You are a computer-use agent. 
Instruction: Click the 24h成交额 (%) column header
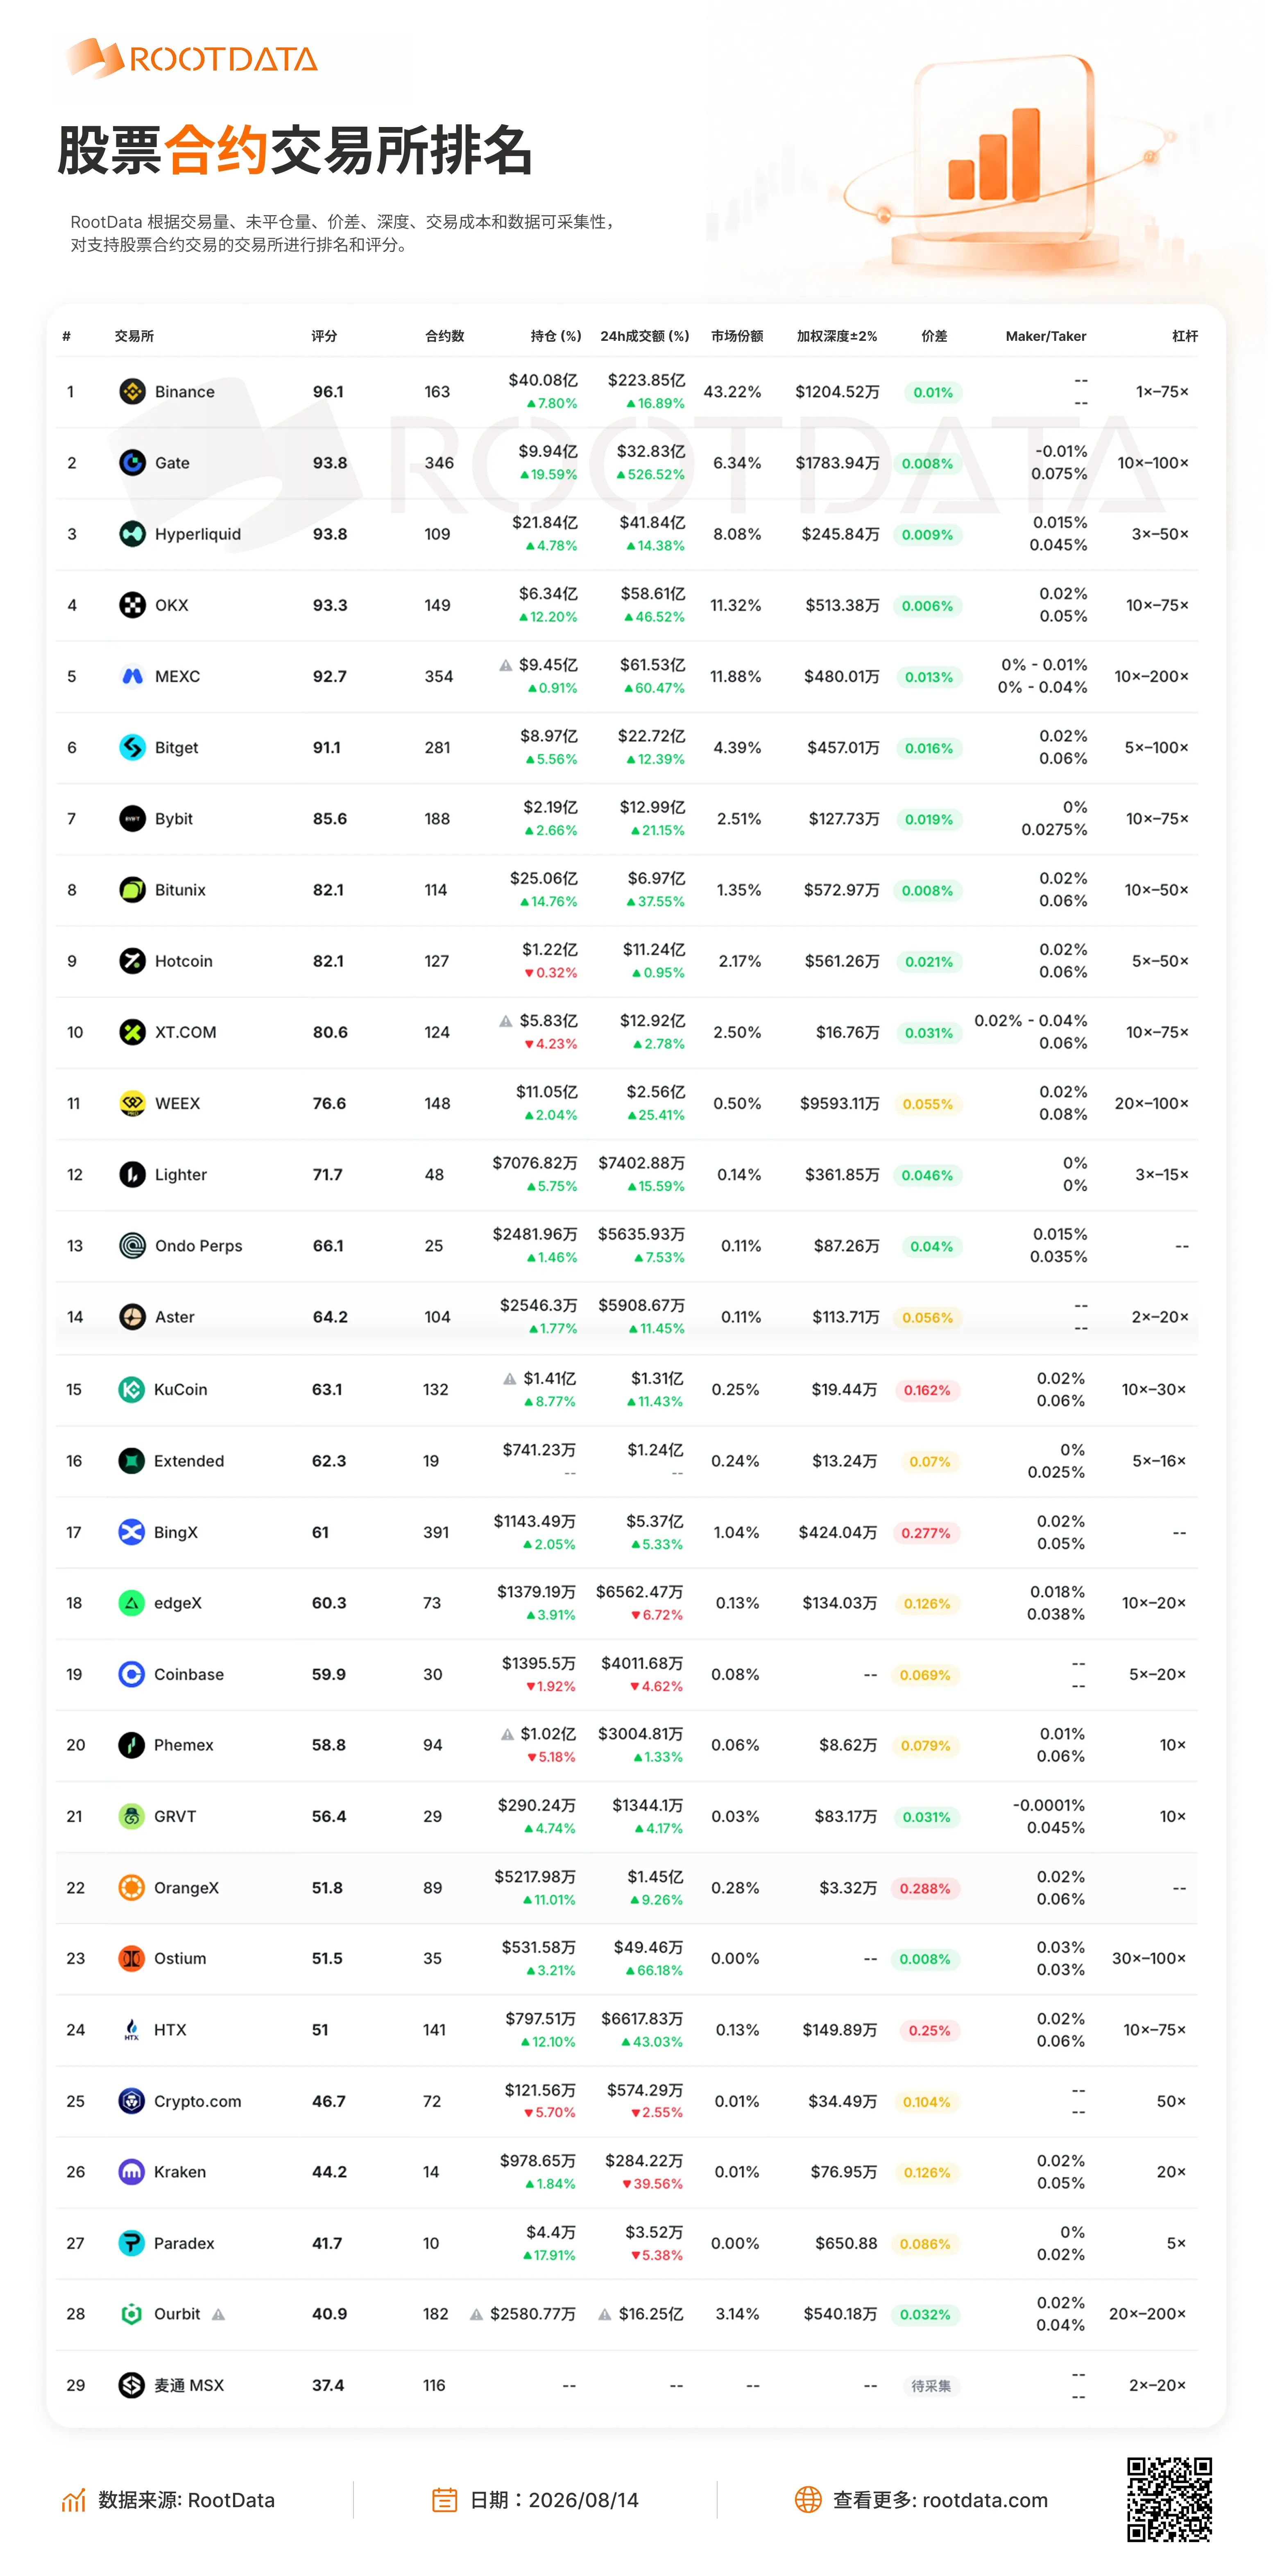coord(645,336)
